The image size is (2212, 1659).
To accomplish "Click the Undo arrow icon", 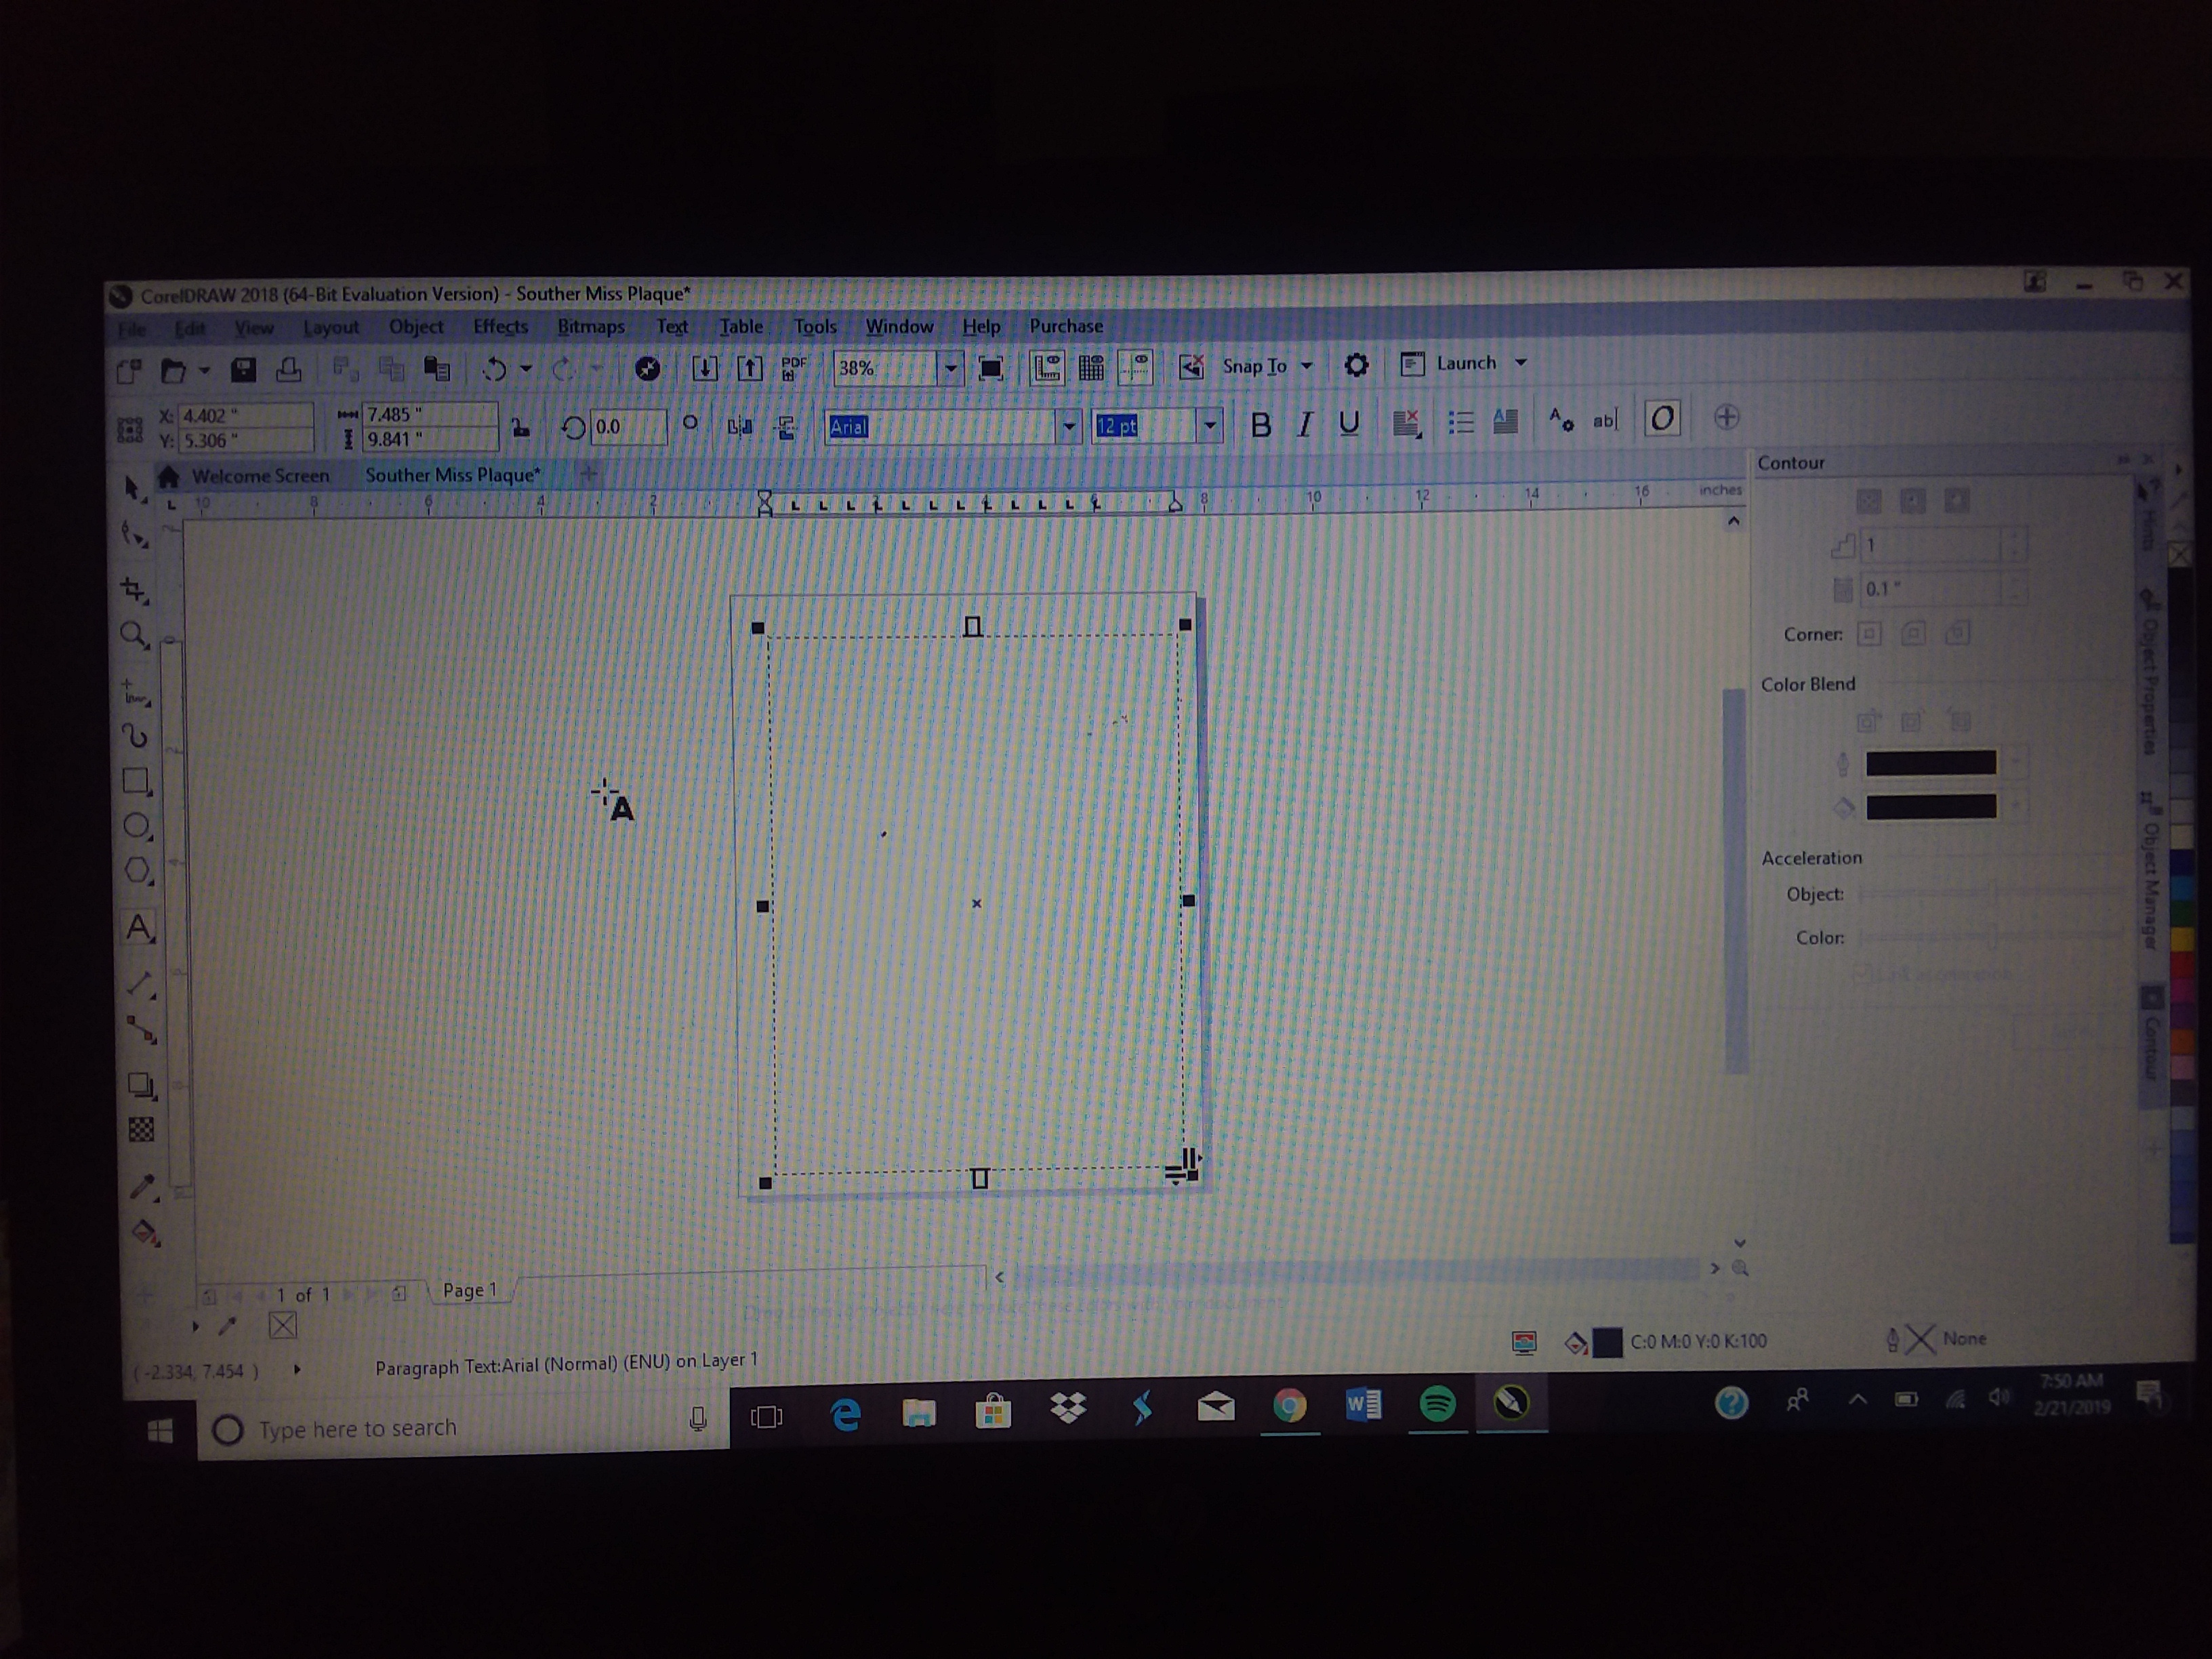I will 494,370.
